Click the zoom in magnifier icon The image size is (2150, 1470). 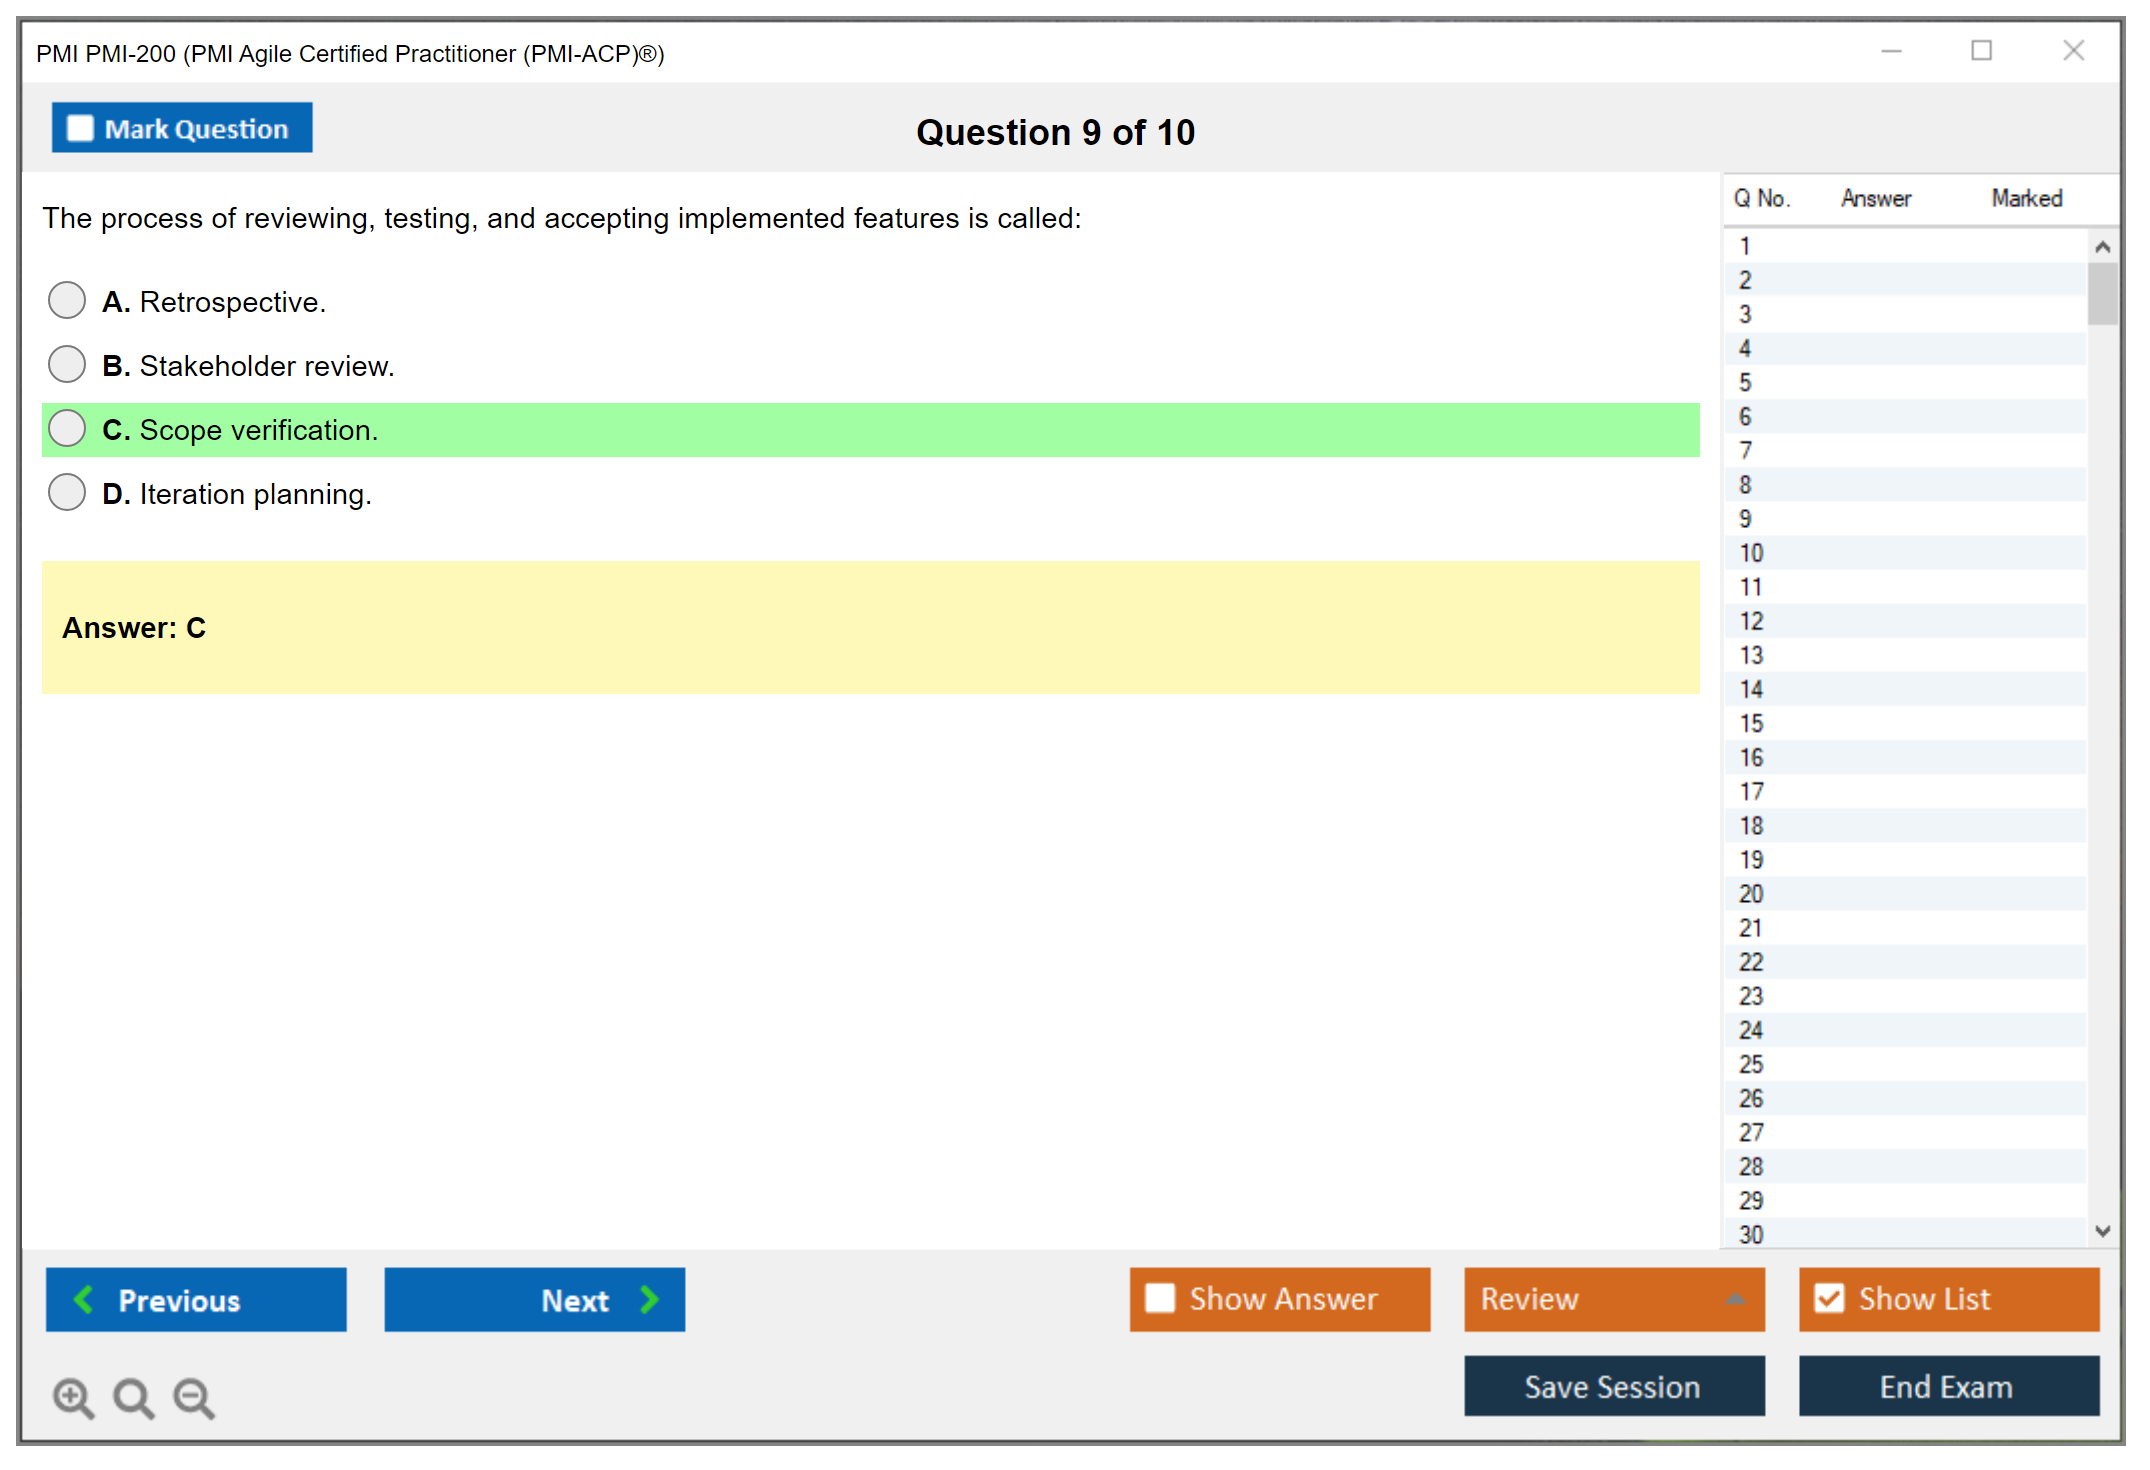coord(73,1397)
